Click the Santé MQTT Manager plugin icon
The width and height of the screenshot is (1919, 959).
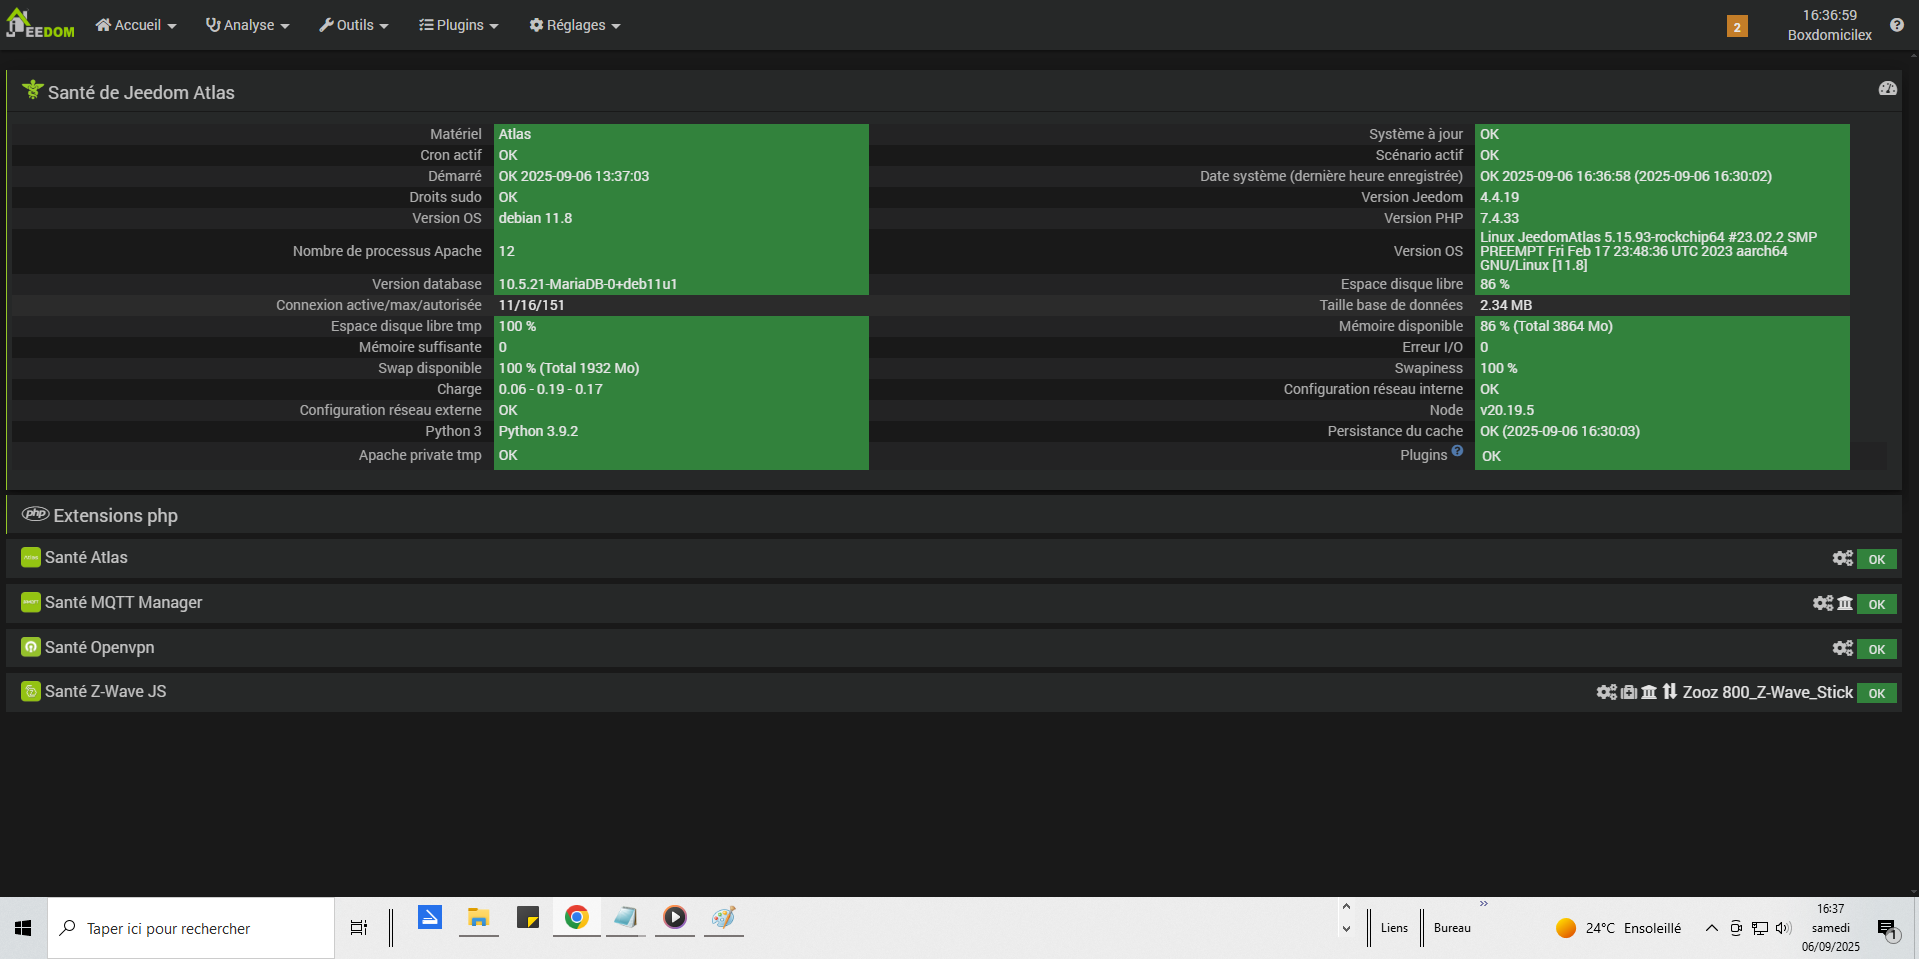pos(31,603)
